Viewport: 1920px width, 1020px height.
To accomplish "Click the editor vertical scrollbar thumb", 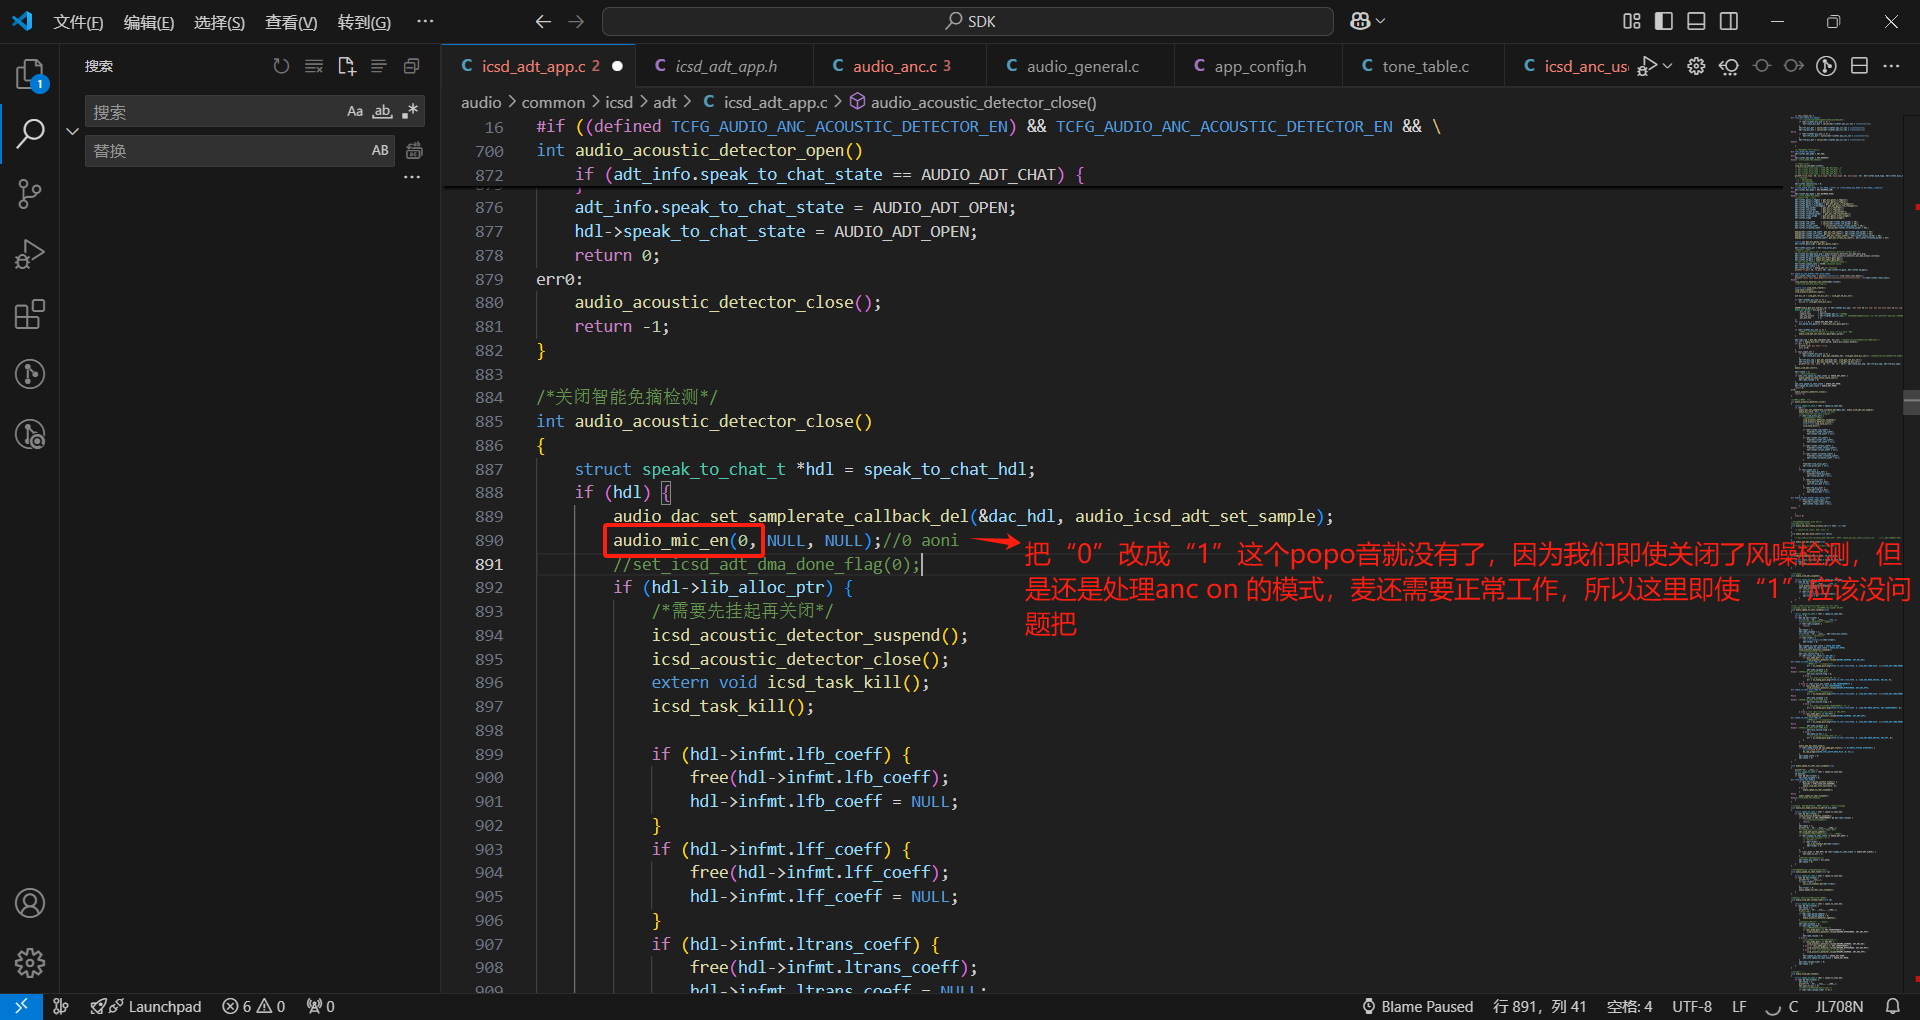I will coord(1911,403).
